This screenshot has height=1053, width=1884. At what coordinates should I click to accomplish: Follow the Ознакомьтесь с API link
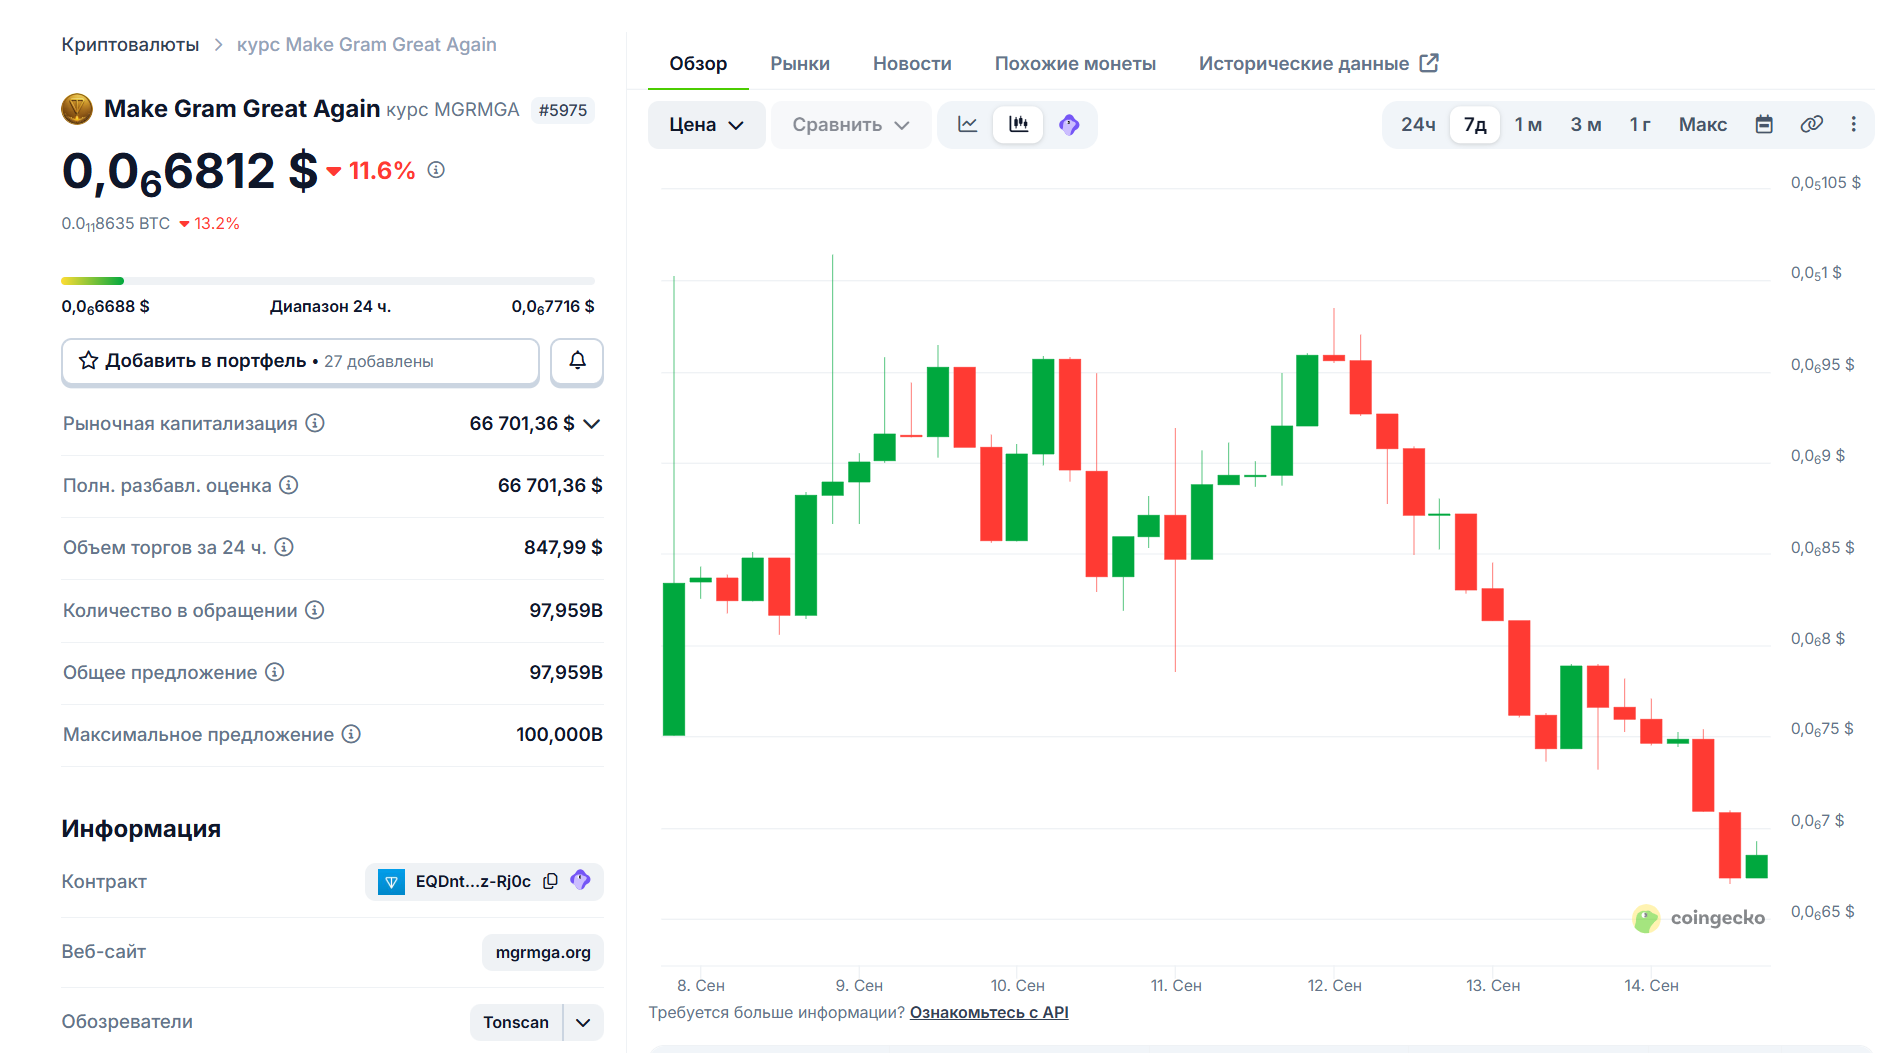(x=989, y=1012)
